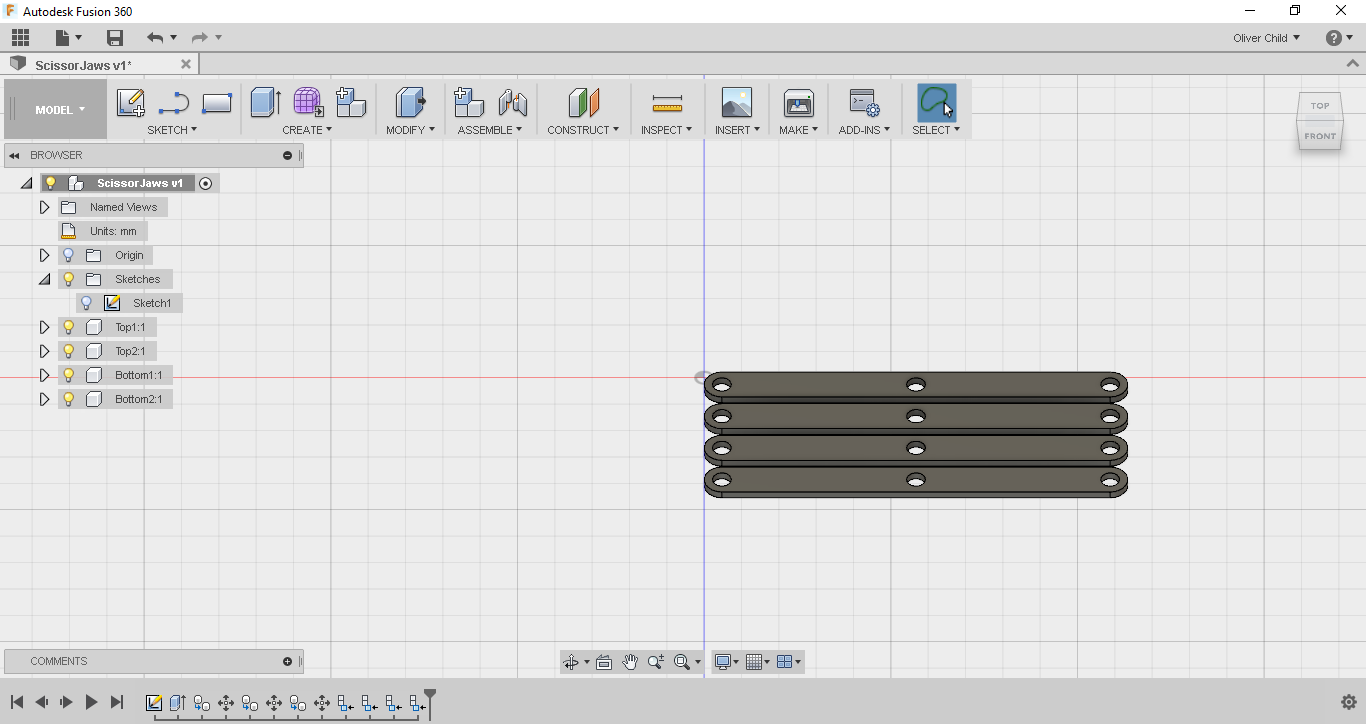1366x724 pixels.
Task: Open the Help question mark menu
Action: [x=1339, y=38]
